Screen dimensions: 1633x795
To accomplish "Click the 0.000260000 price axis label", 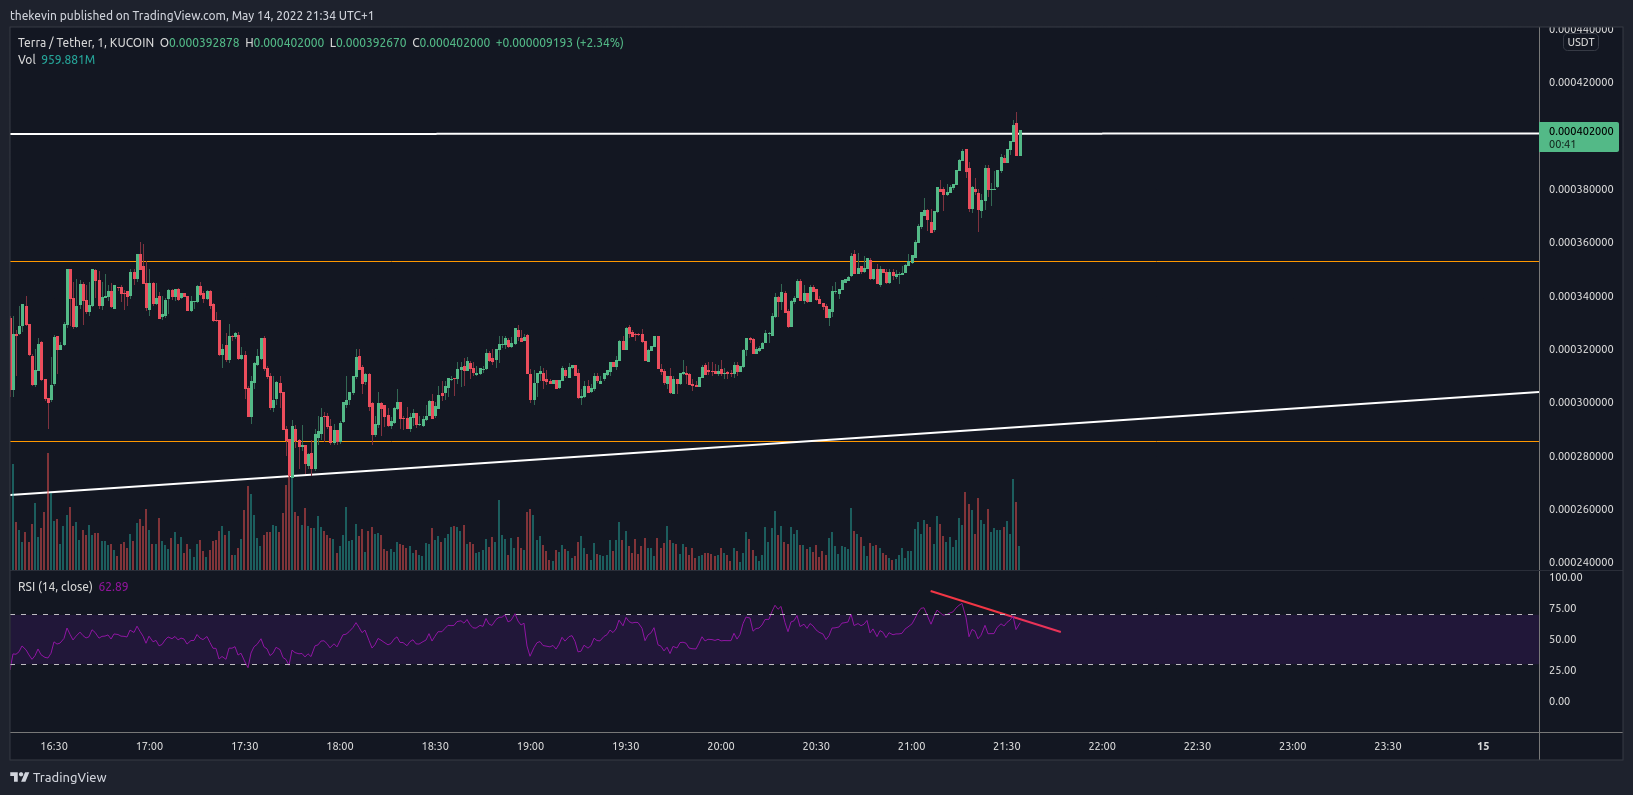I will (1581, 509).
